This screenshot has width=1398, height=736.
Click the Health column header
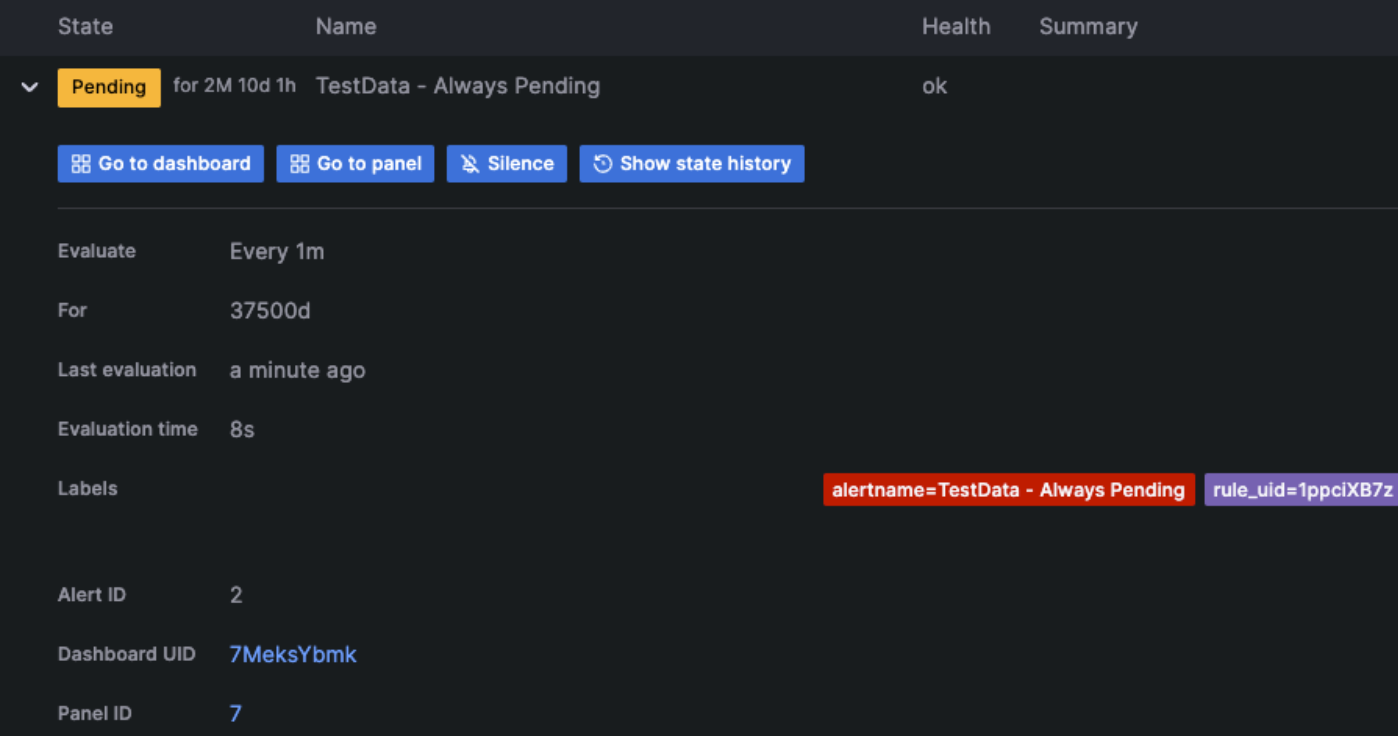click(956, 26)
